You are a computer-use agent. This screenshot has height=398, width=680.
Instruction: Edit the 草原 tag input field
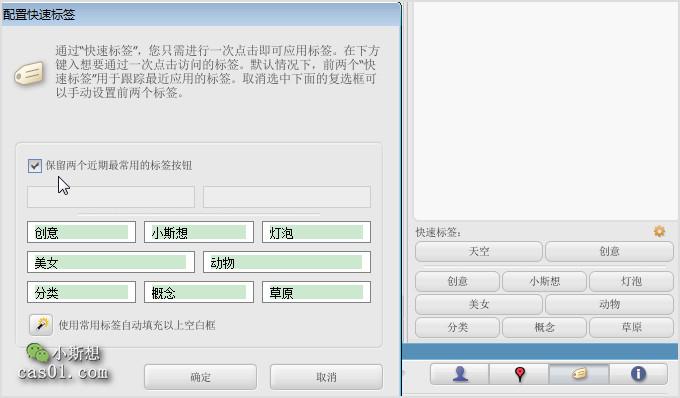pyautogui.click(x=317, y=292)
